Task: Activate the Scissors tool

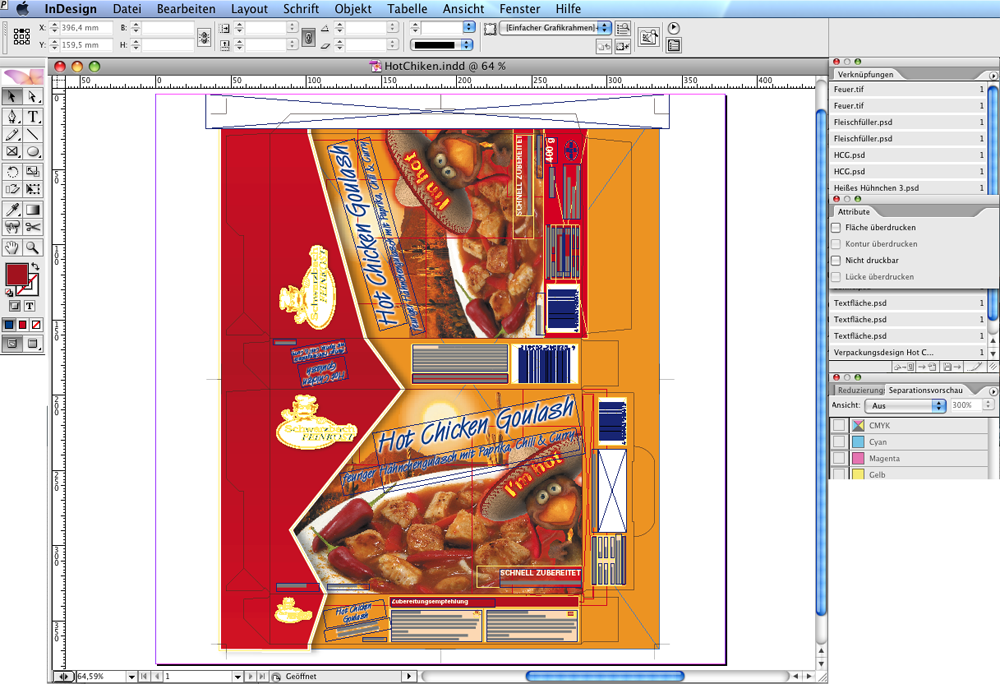Action: 33,228
